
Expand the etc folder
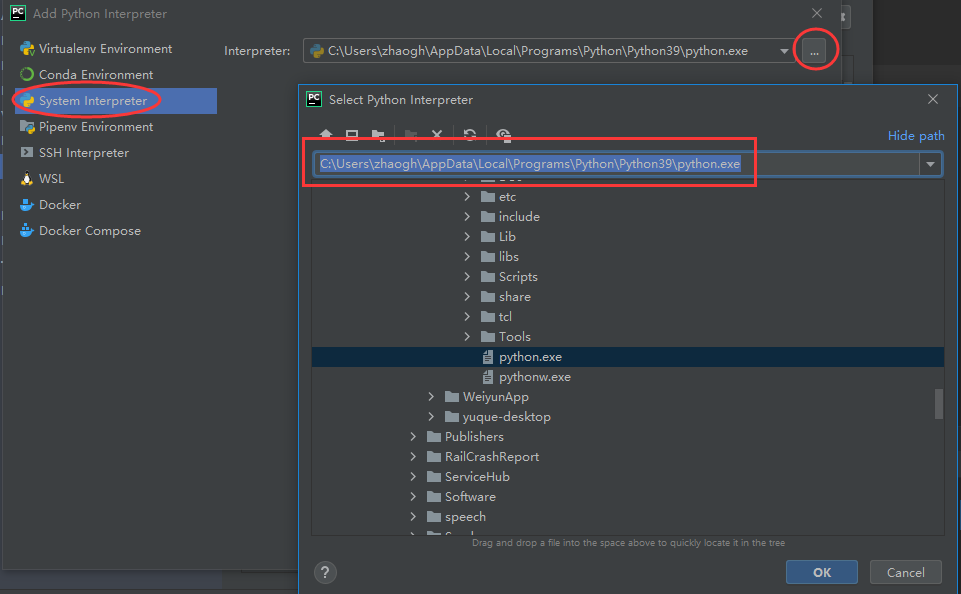(x=467, y=197)
